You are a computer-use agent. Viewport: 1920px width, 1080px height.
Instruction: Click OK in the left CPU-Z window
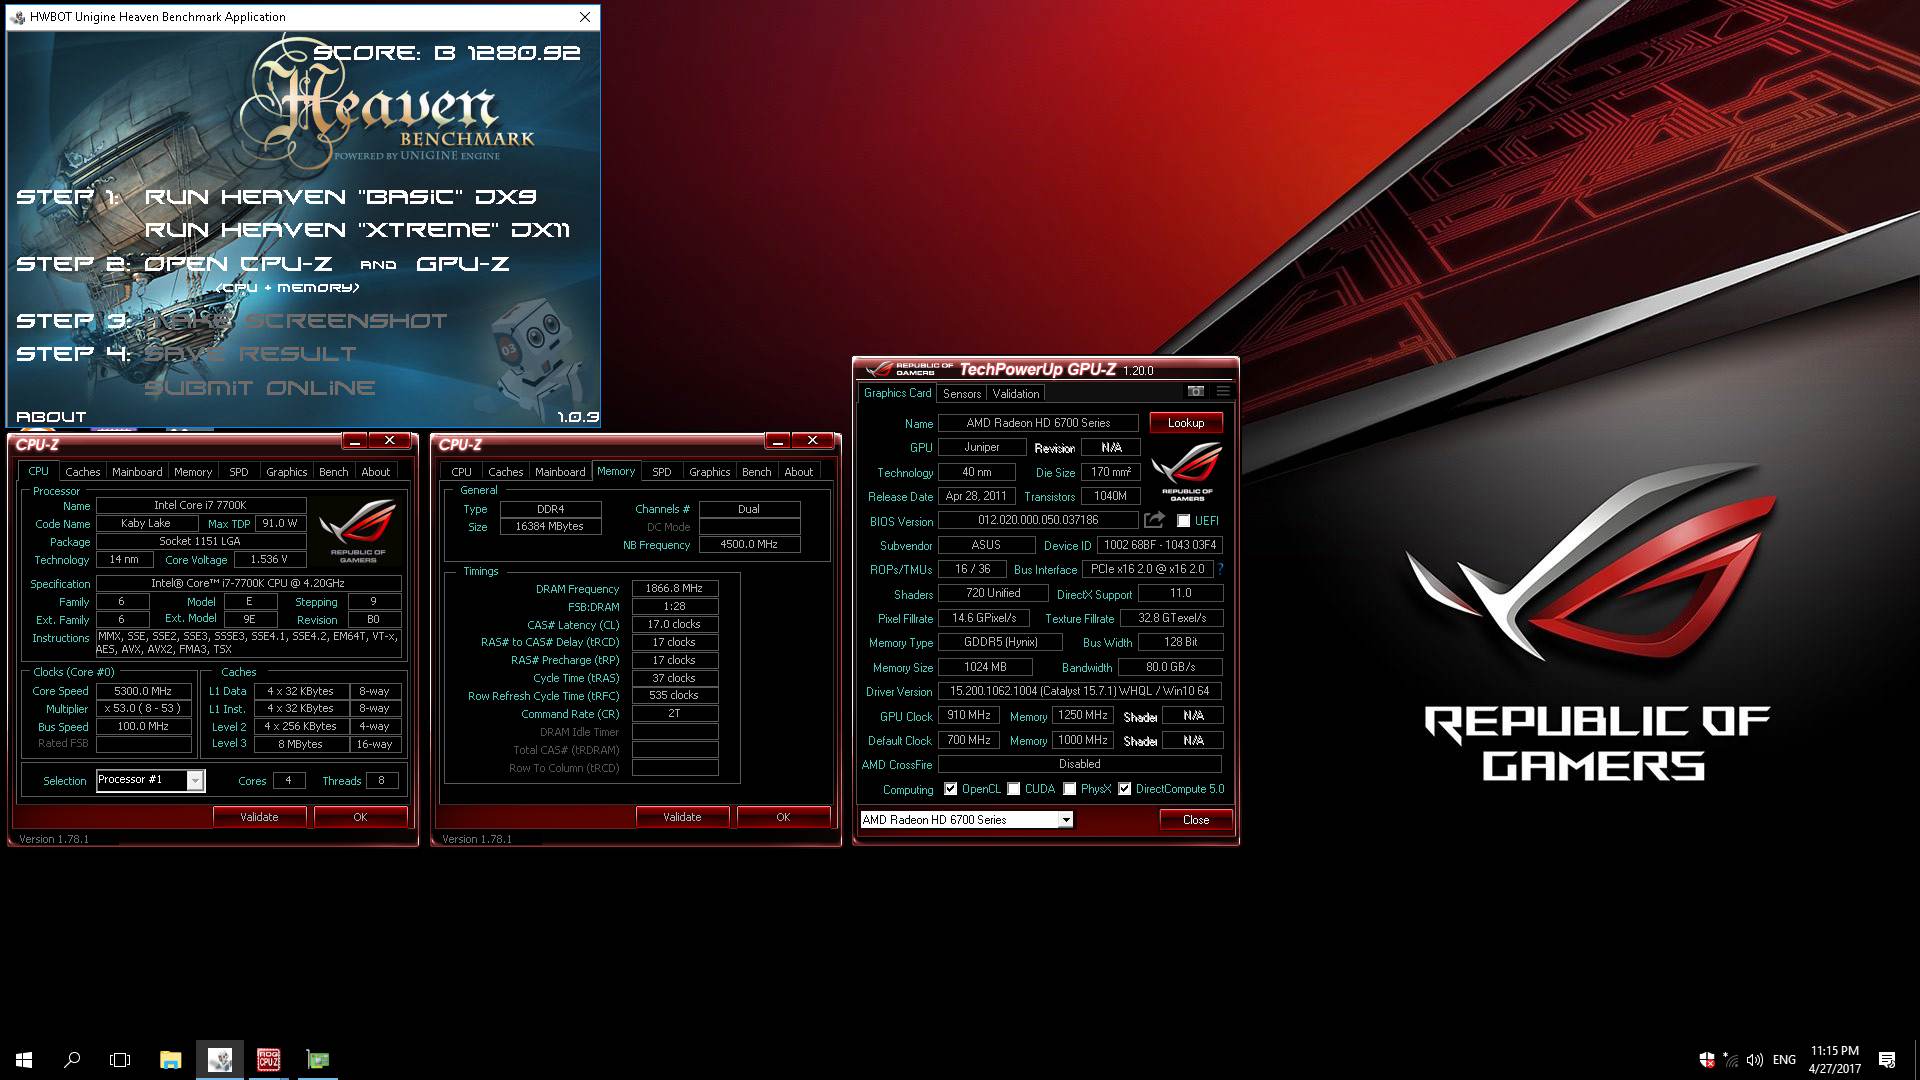coord(360,817)
